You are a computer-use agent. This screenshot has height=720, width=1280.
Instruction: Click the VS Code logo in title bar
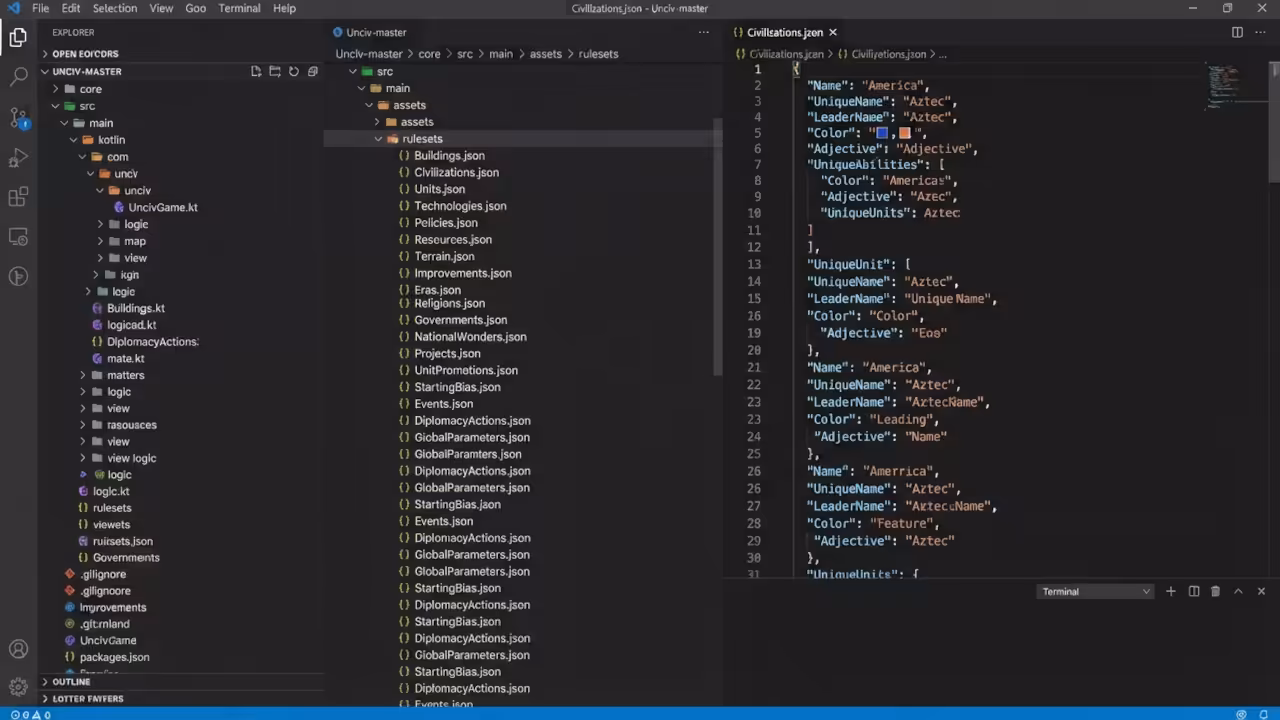pos(14,8)
